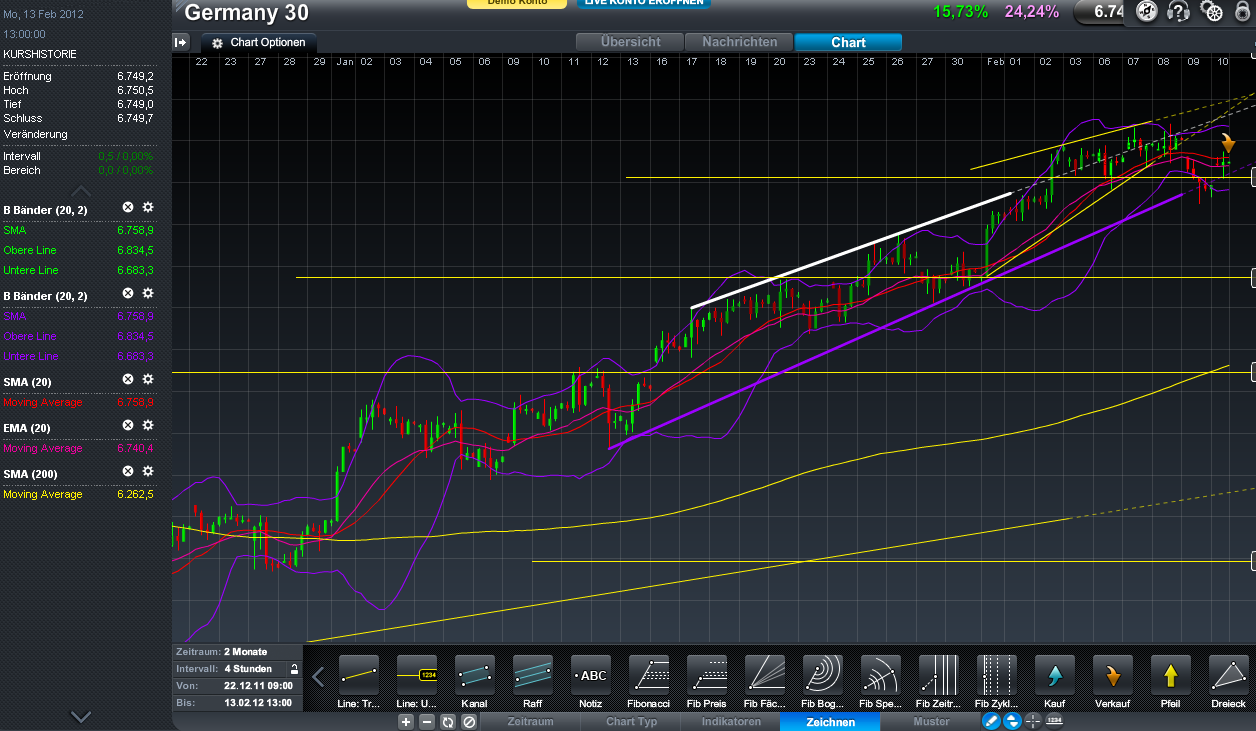Select the Chart tab
The width and height of the screenshot is (1256, 731).
(848, 42)
